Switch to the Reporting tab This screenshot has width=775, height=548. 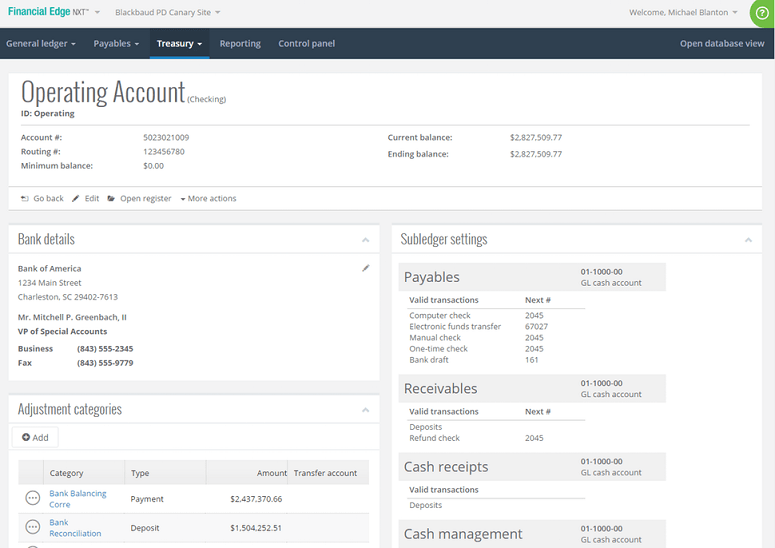click(x=240, y=44)
